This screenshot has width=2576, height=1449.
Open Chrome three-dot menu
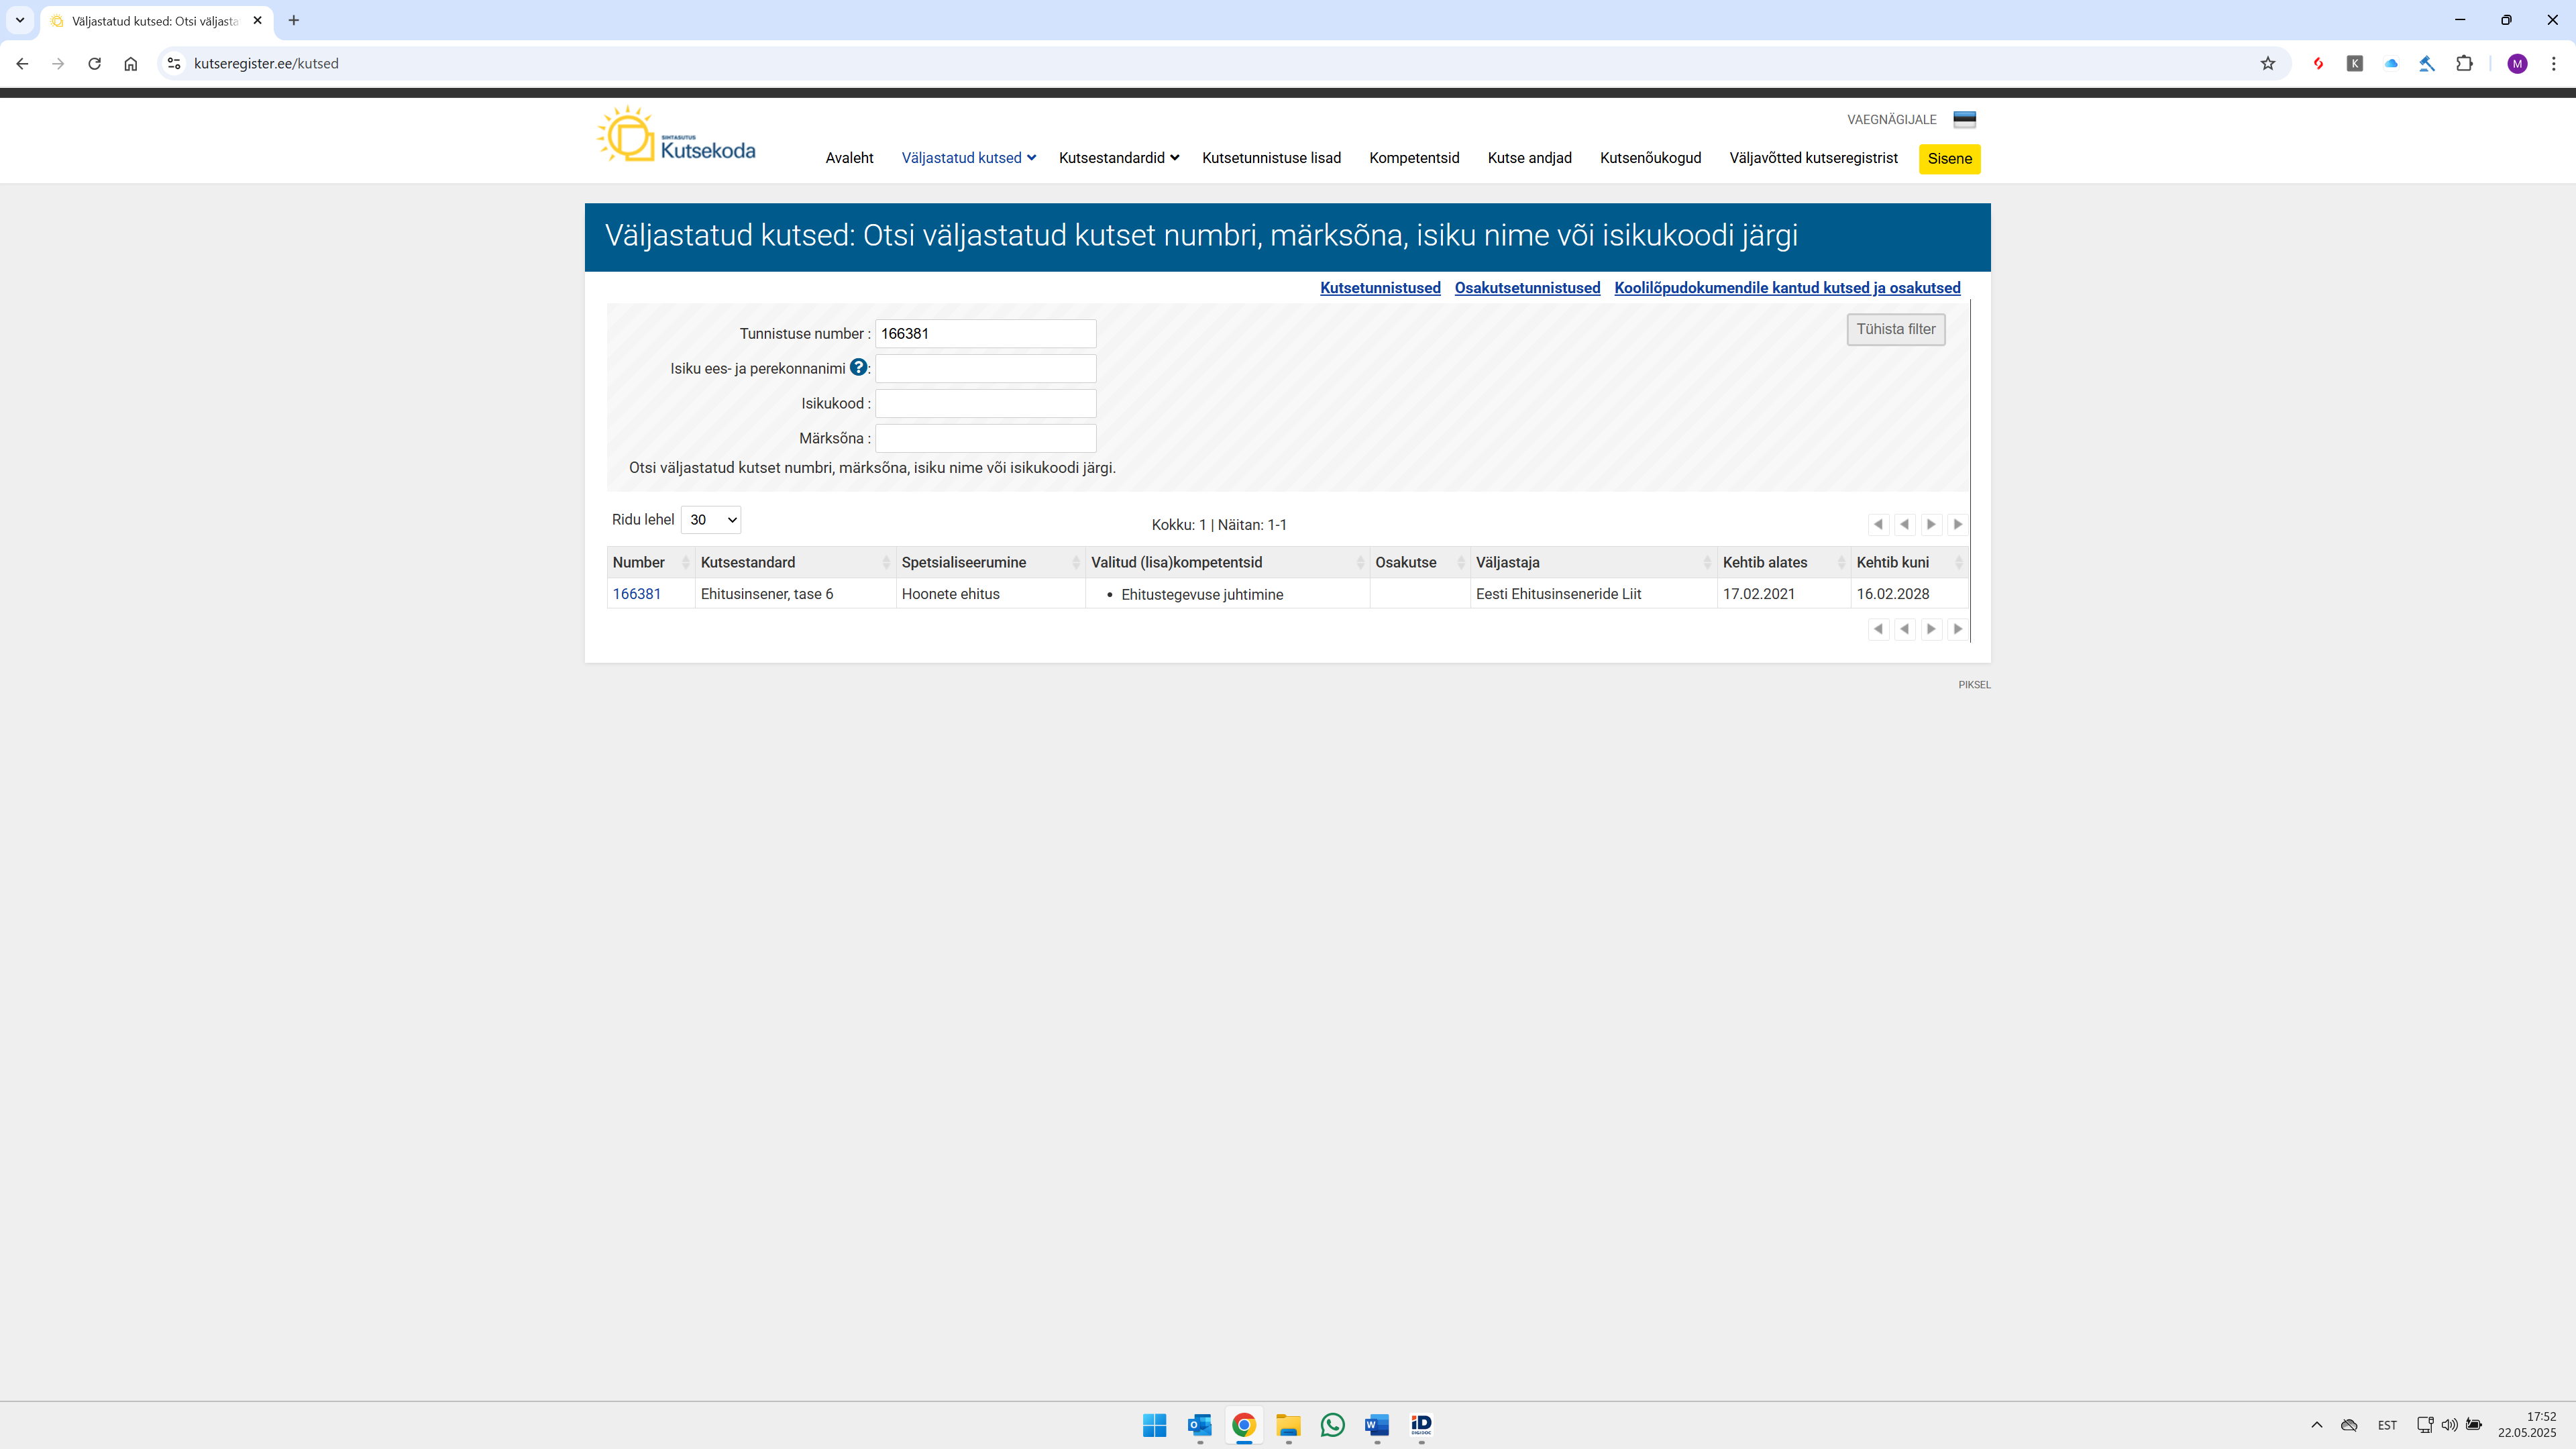click(2553, 63)
